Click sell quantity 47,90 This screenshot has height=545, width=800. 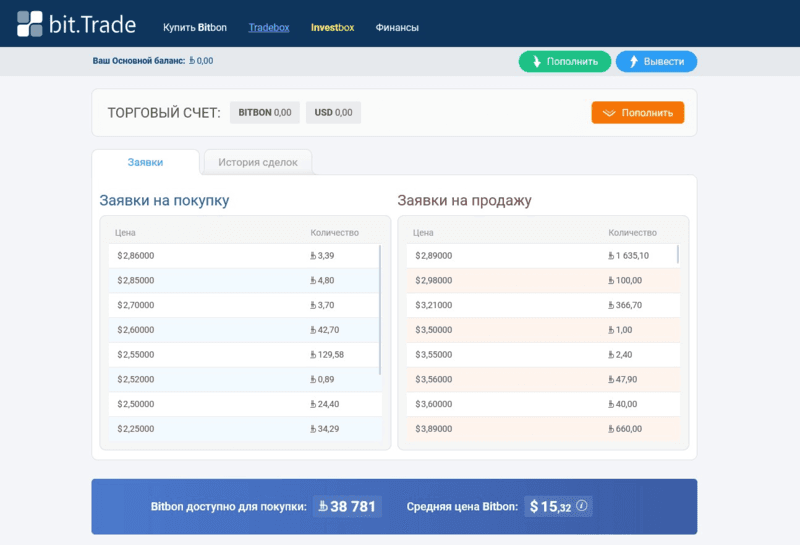point(622,379)
